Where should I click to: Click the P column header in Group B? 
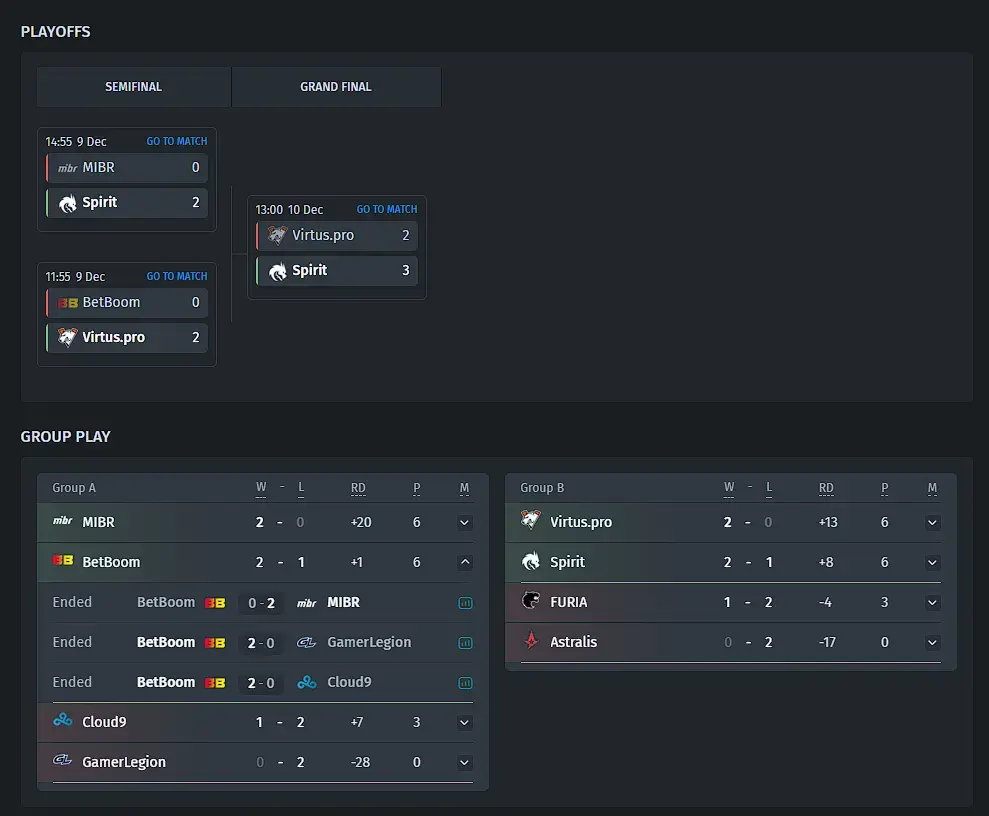click(884, 488)
